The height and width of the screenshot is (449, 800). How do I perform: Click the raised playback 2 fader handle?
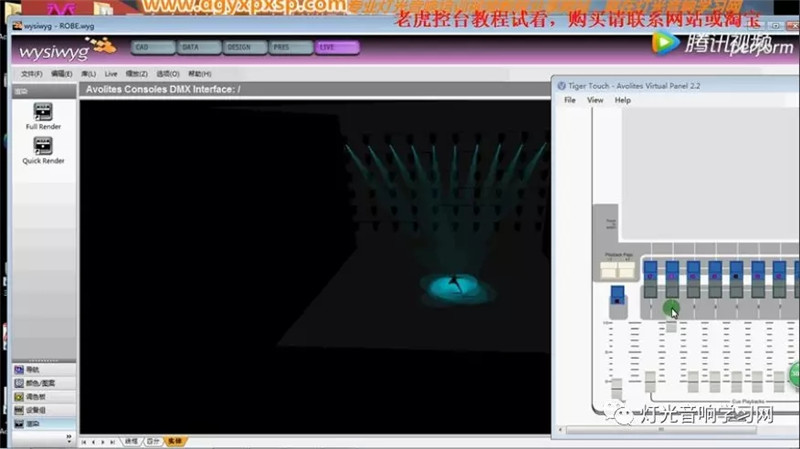(x=671, y=326)
